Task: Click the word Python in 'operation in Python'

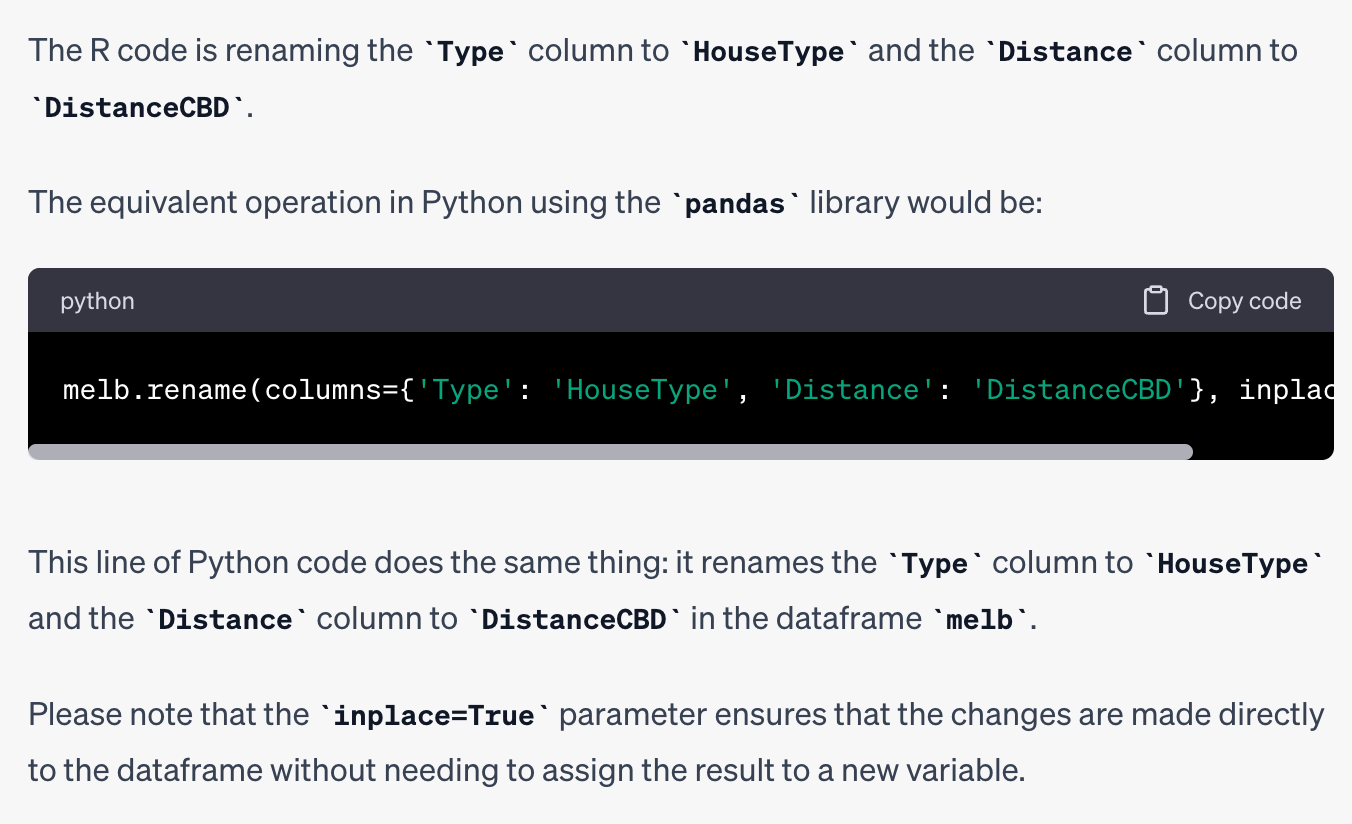Action: [x=471, y=203]
